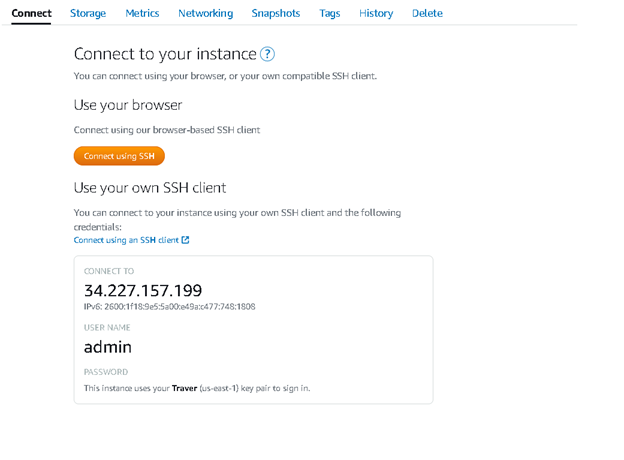
Task: Click the orange Connect using SSH button
Action: pos(119,156)
